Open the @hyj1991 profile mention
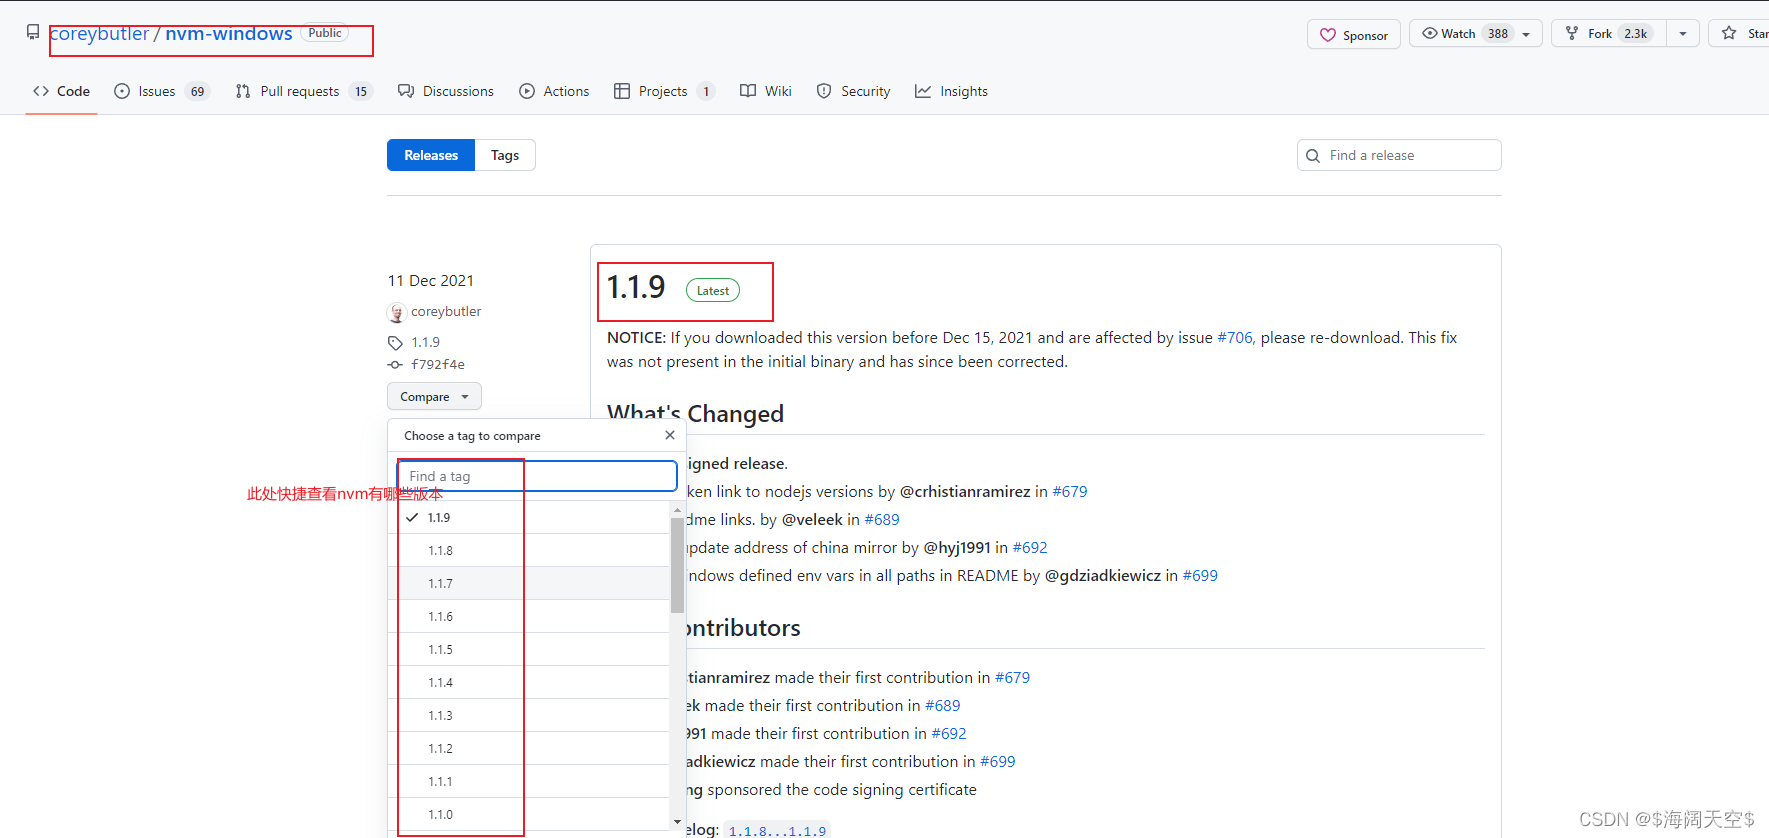Image resolution: width=1769 pixels, height=838 pixels. (957, 548)
